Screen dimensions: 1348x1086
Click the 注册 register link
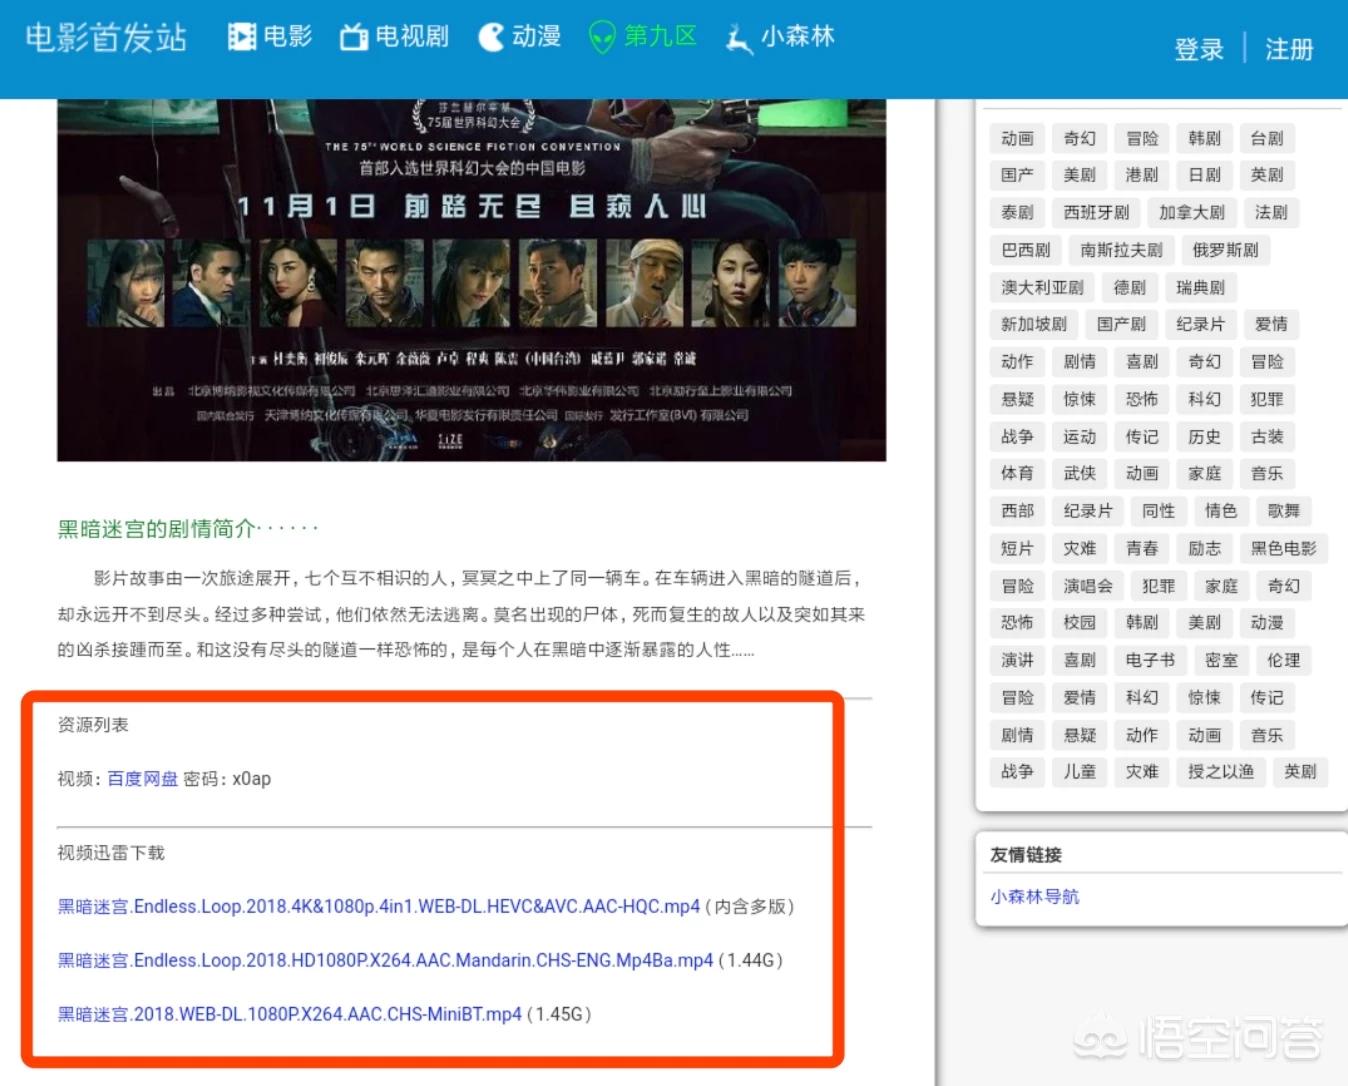pyautogui.click(x=1289, y=49)
